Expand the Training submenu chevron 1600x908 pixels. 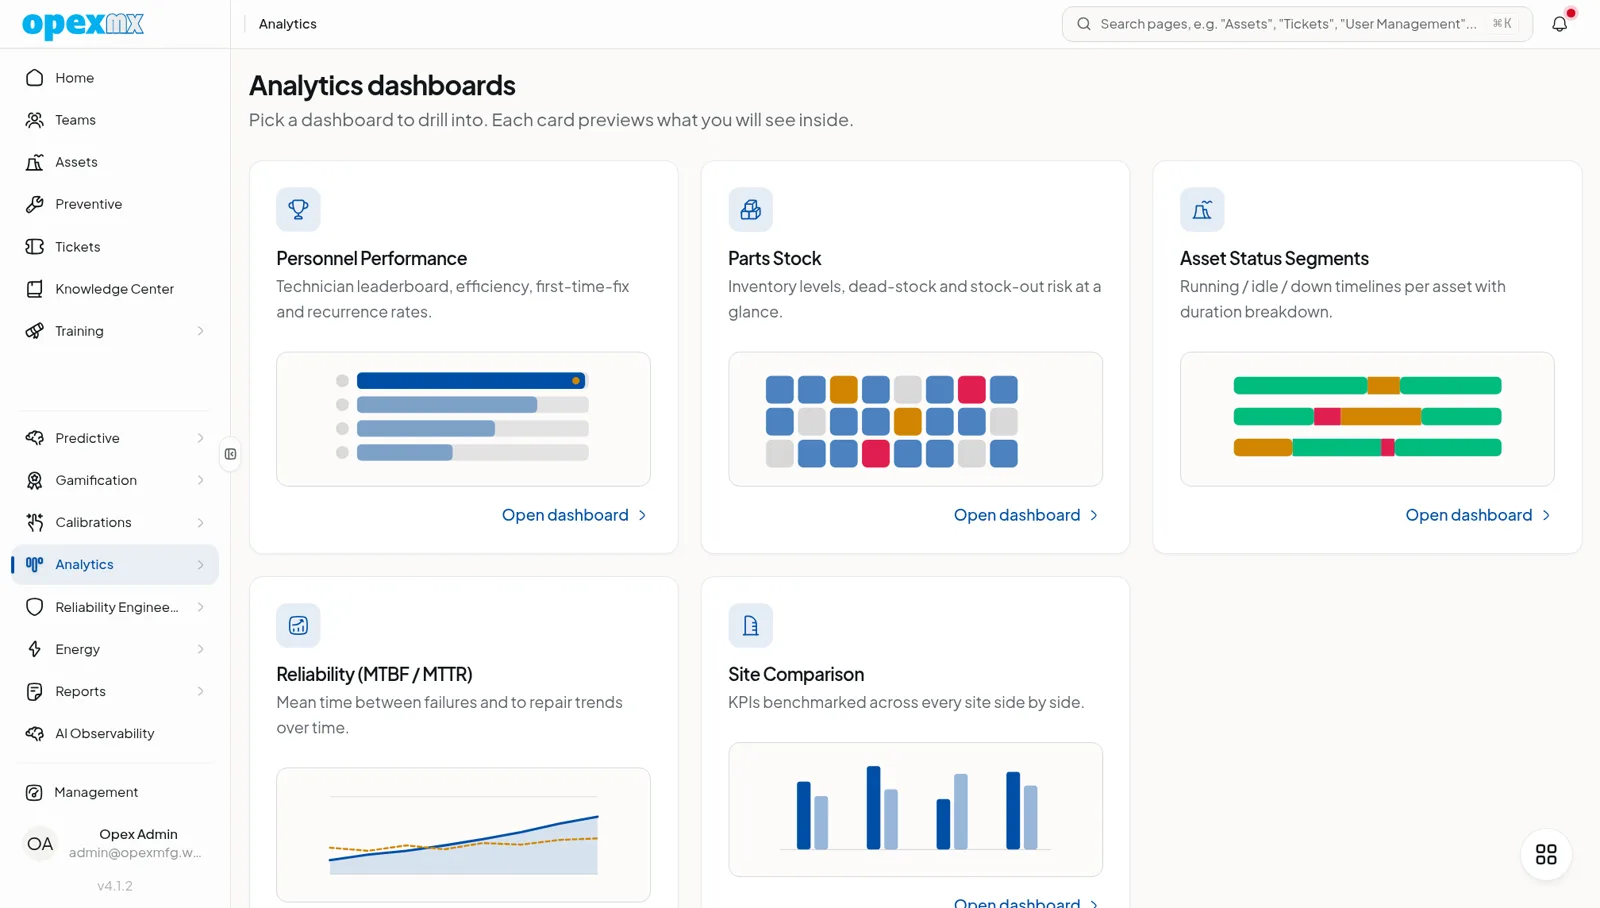click(x=201, y=331)
